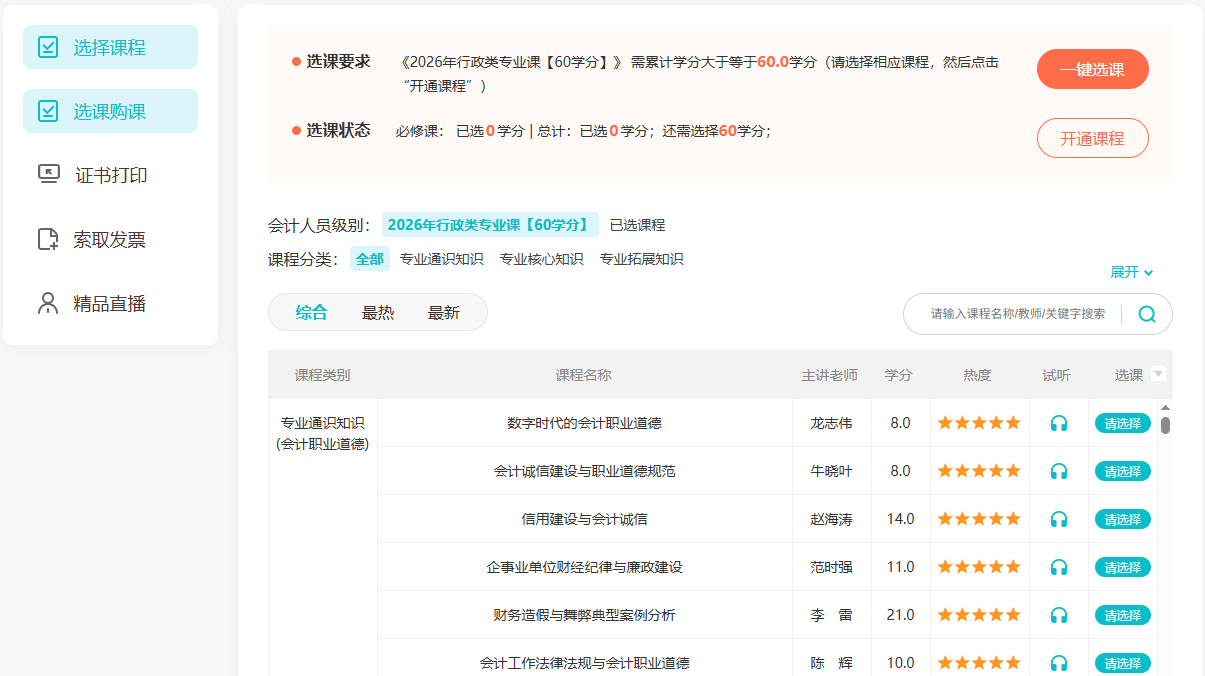Click the course title 信用建设与会计诚信

click(584, 519)
